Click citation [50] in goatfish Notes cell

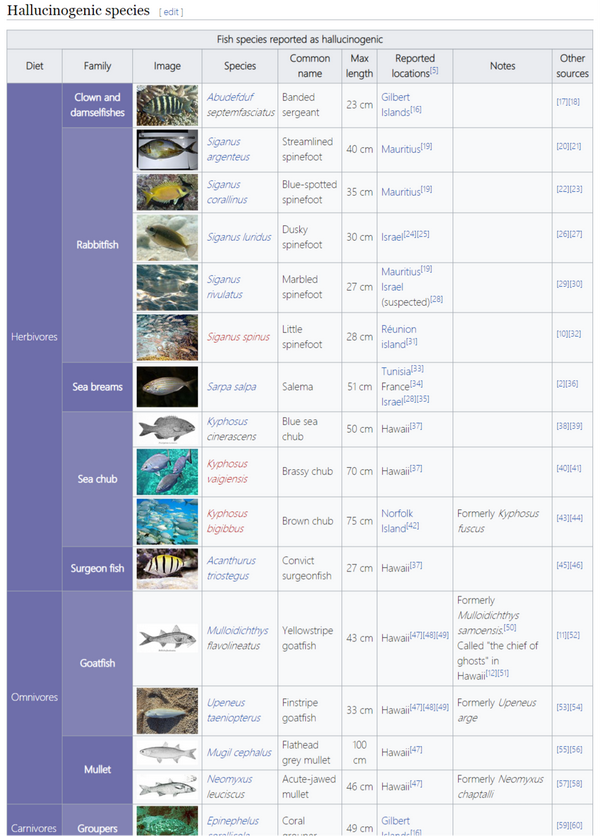510,628
